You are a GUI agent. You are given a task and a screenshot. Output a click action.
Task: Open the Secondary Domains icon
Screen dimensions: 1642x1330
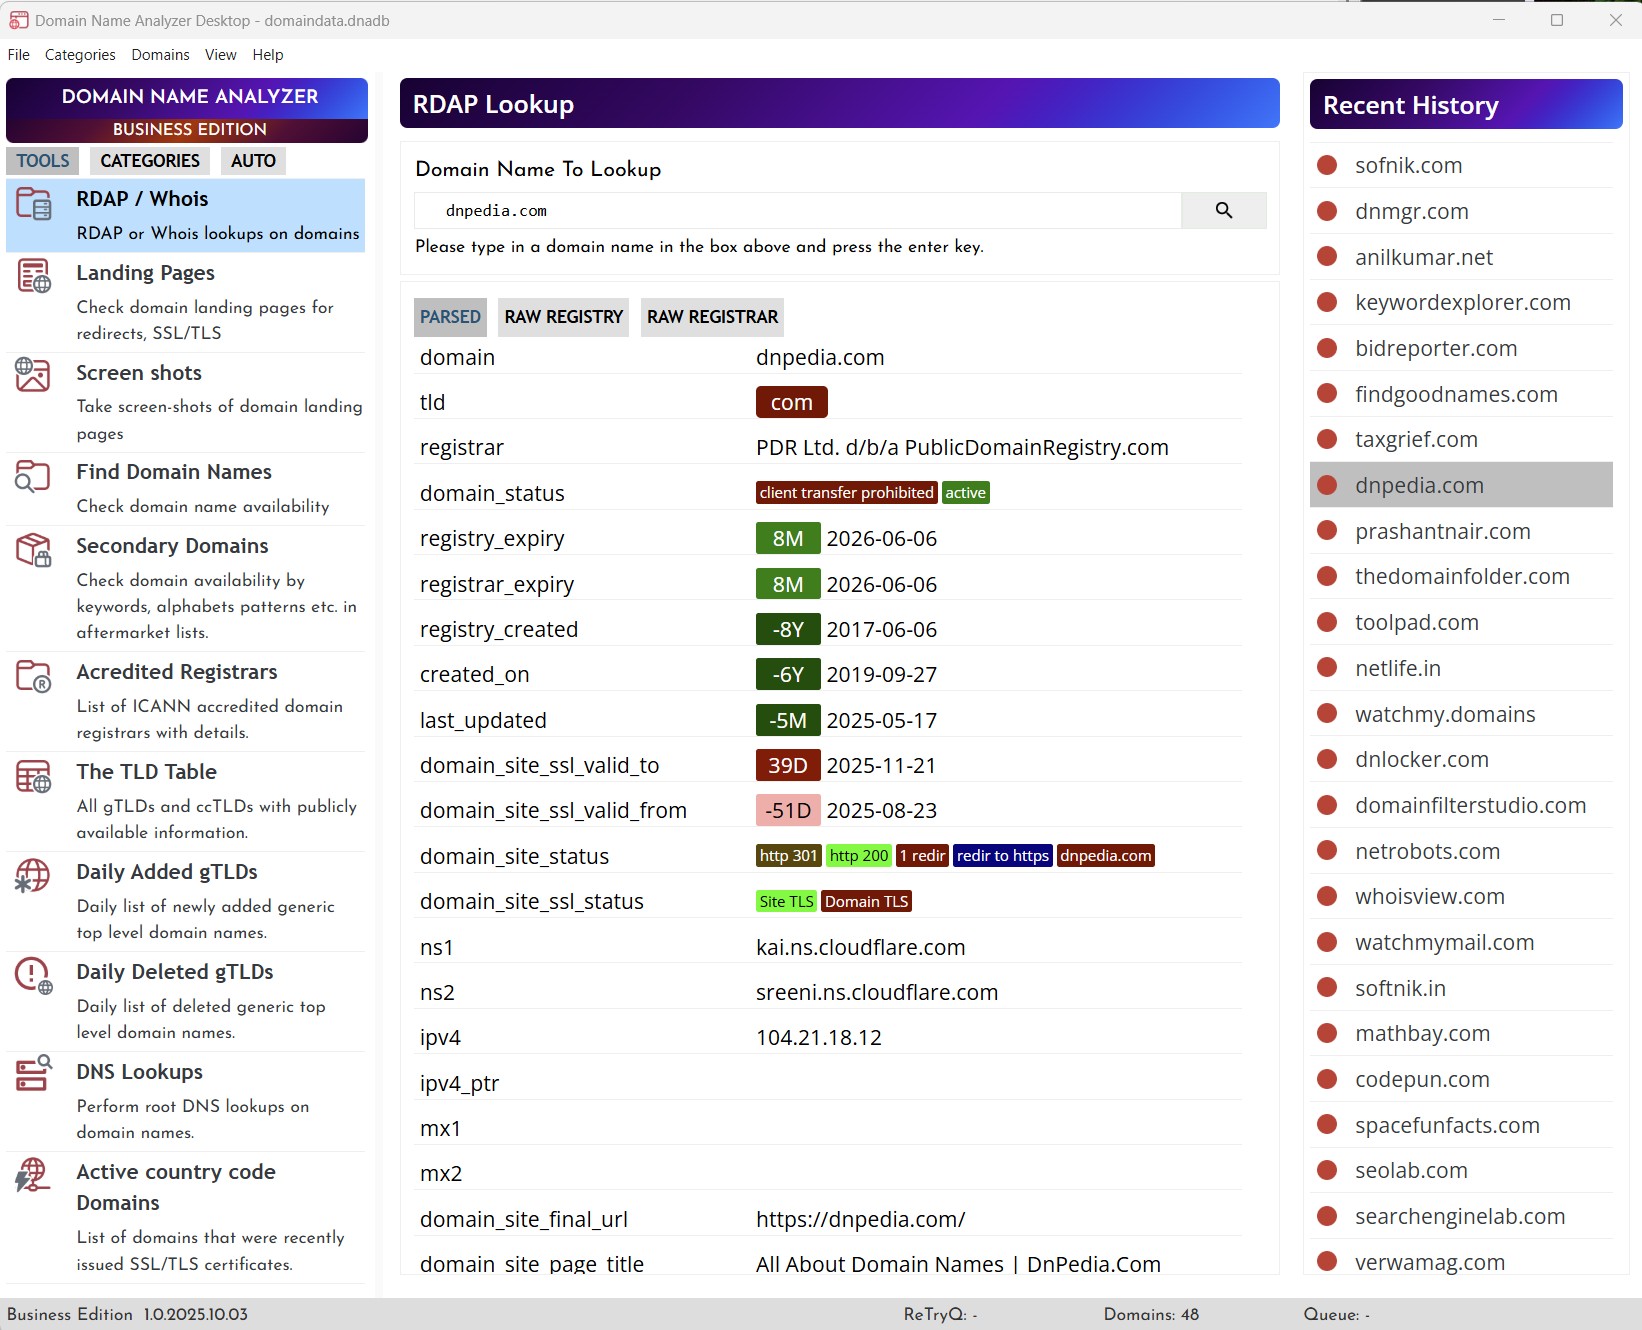(x=33, y=550)
